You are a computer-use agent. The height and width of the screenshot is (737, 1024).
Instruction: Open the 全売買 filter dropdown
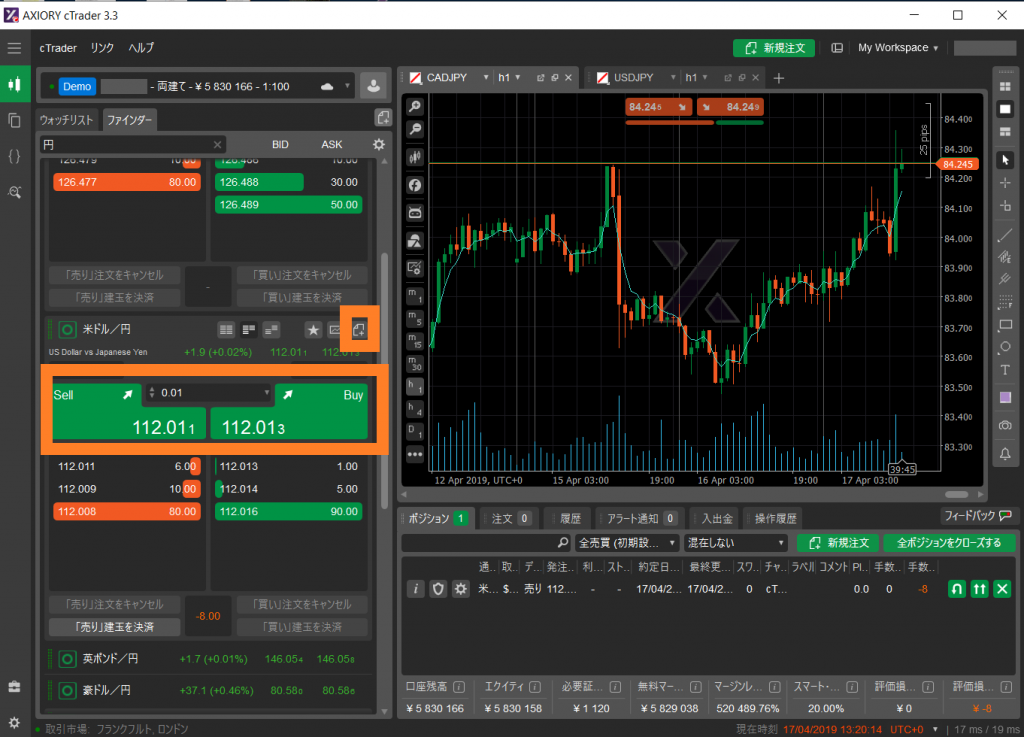click(627, 542)
